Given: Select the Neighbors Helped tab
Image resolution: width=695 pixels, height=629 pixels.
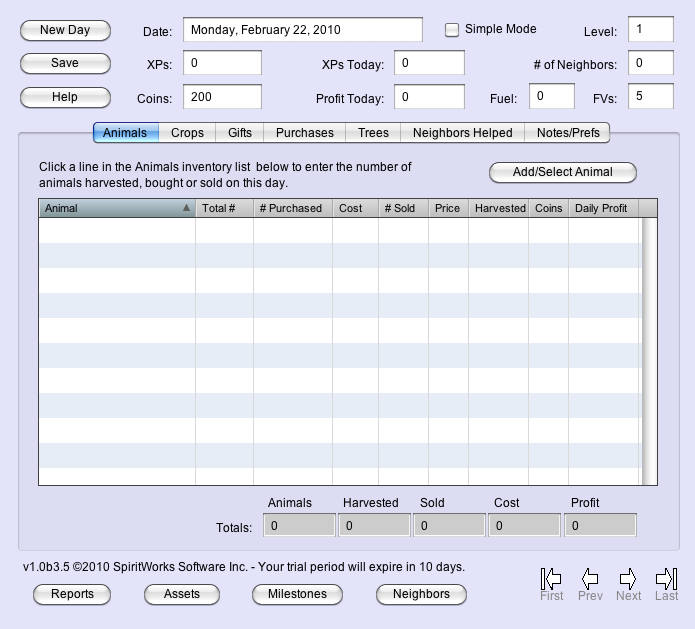Looking at the screenshot, I should pos(462,133).
